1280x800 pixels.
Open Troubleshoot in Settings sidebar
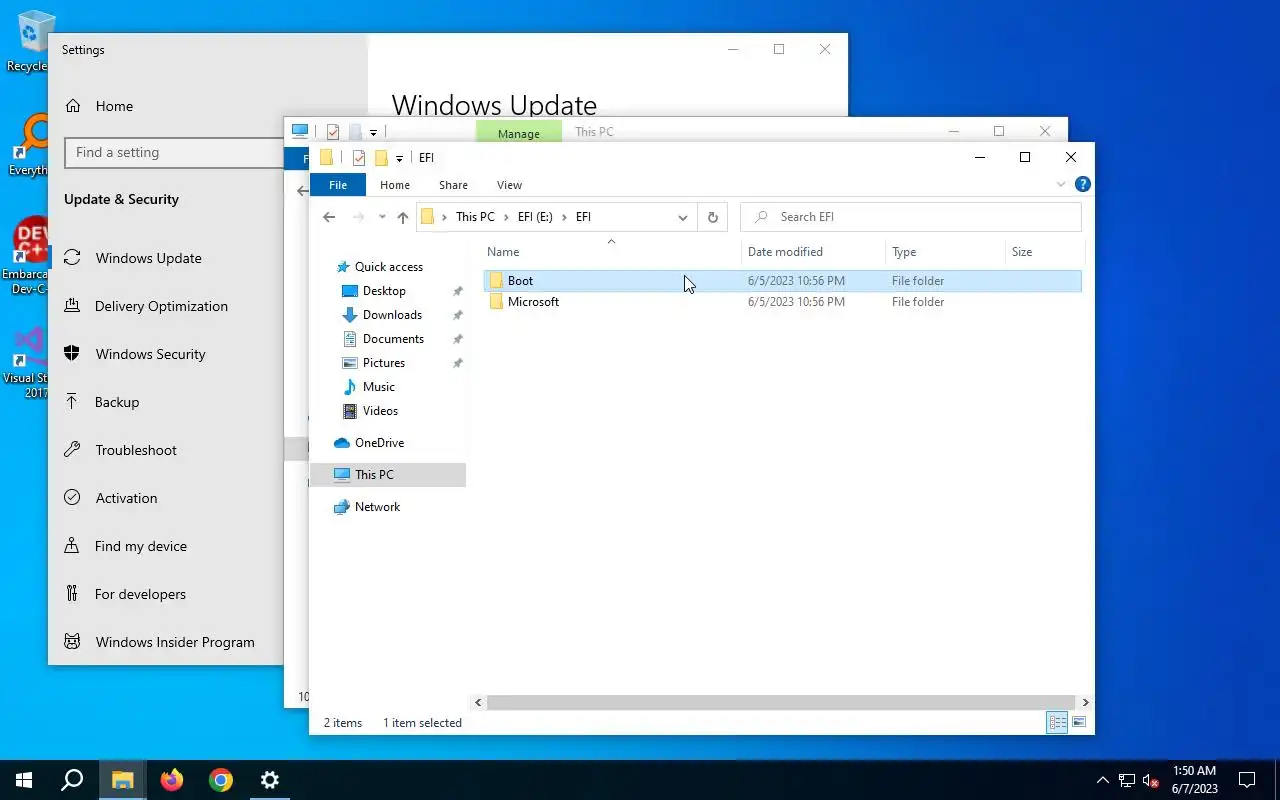[136, 450]
